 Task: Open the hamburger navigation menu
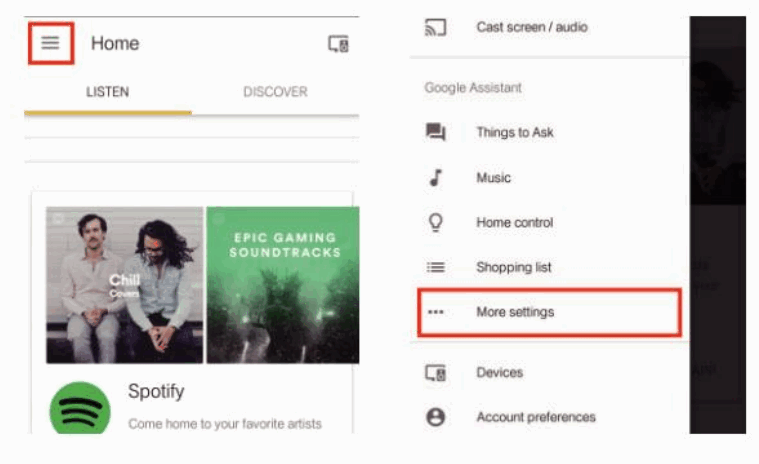50,43
